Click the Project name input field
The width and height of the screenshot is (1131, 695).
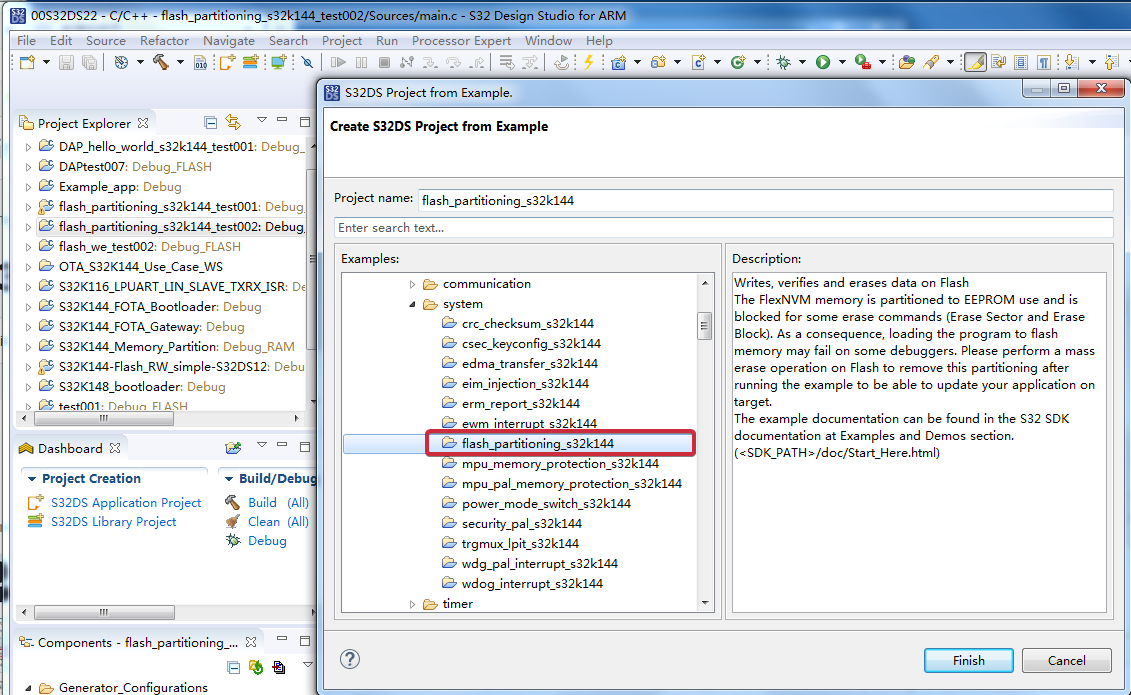coord(765,200)
